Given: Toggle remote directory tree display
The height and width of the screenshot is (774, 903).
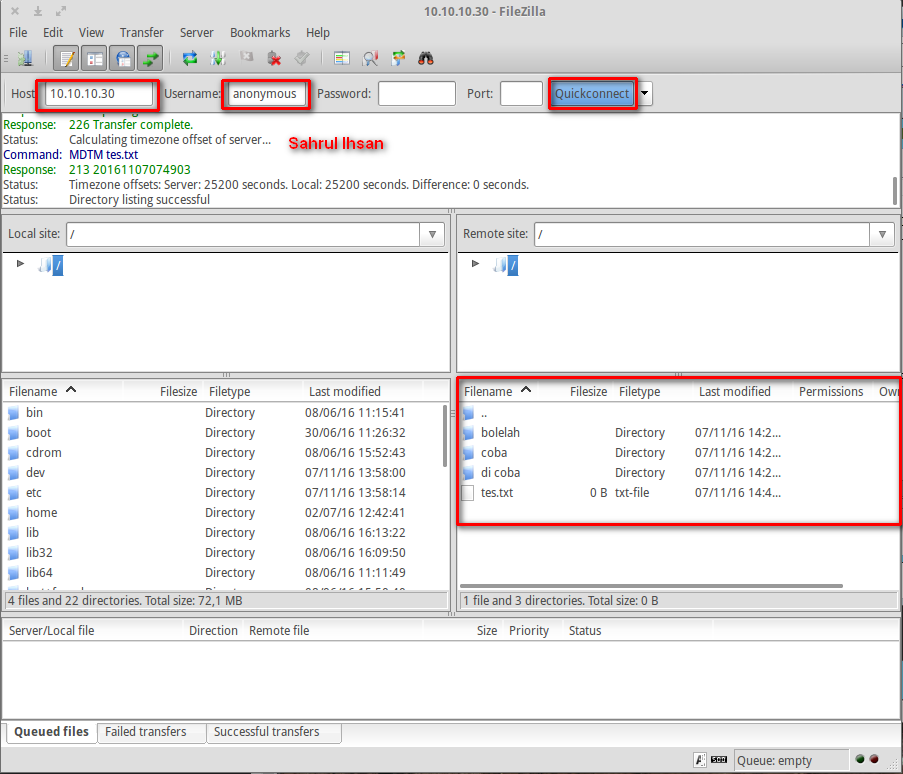Looking at the screenshot, I should (122, 58).
